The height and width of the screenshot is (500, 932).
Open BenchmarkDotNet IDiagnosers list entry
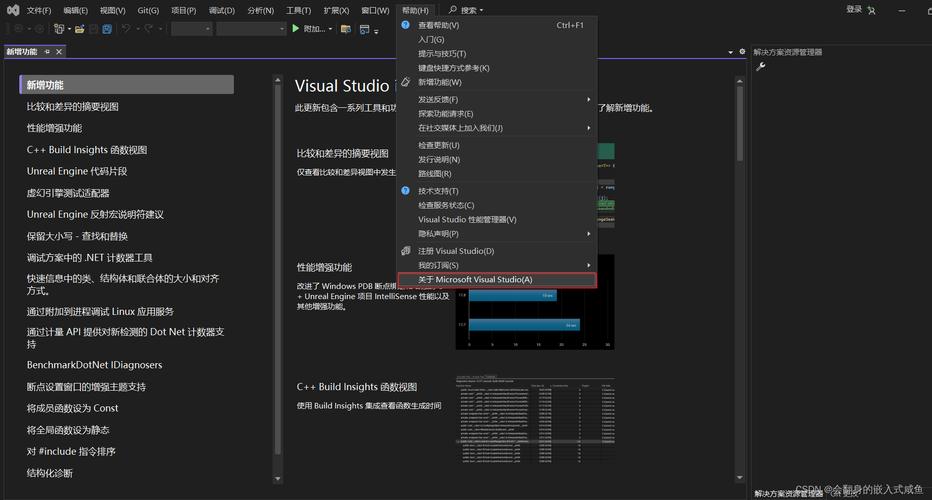coord(94,365)
